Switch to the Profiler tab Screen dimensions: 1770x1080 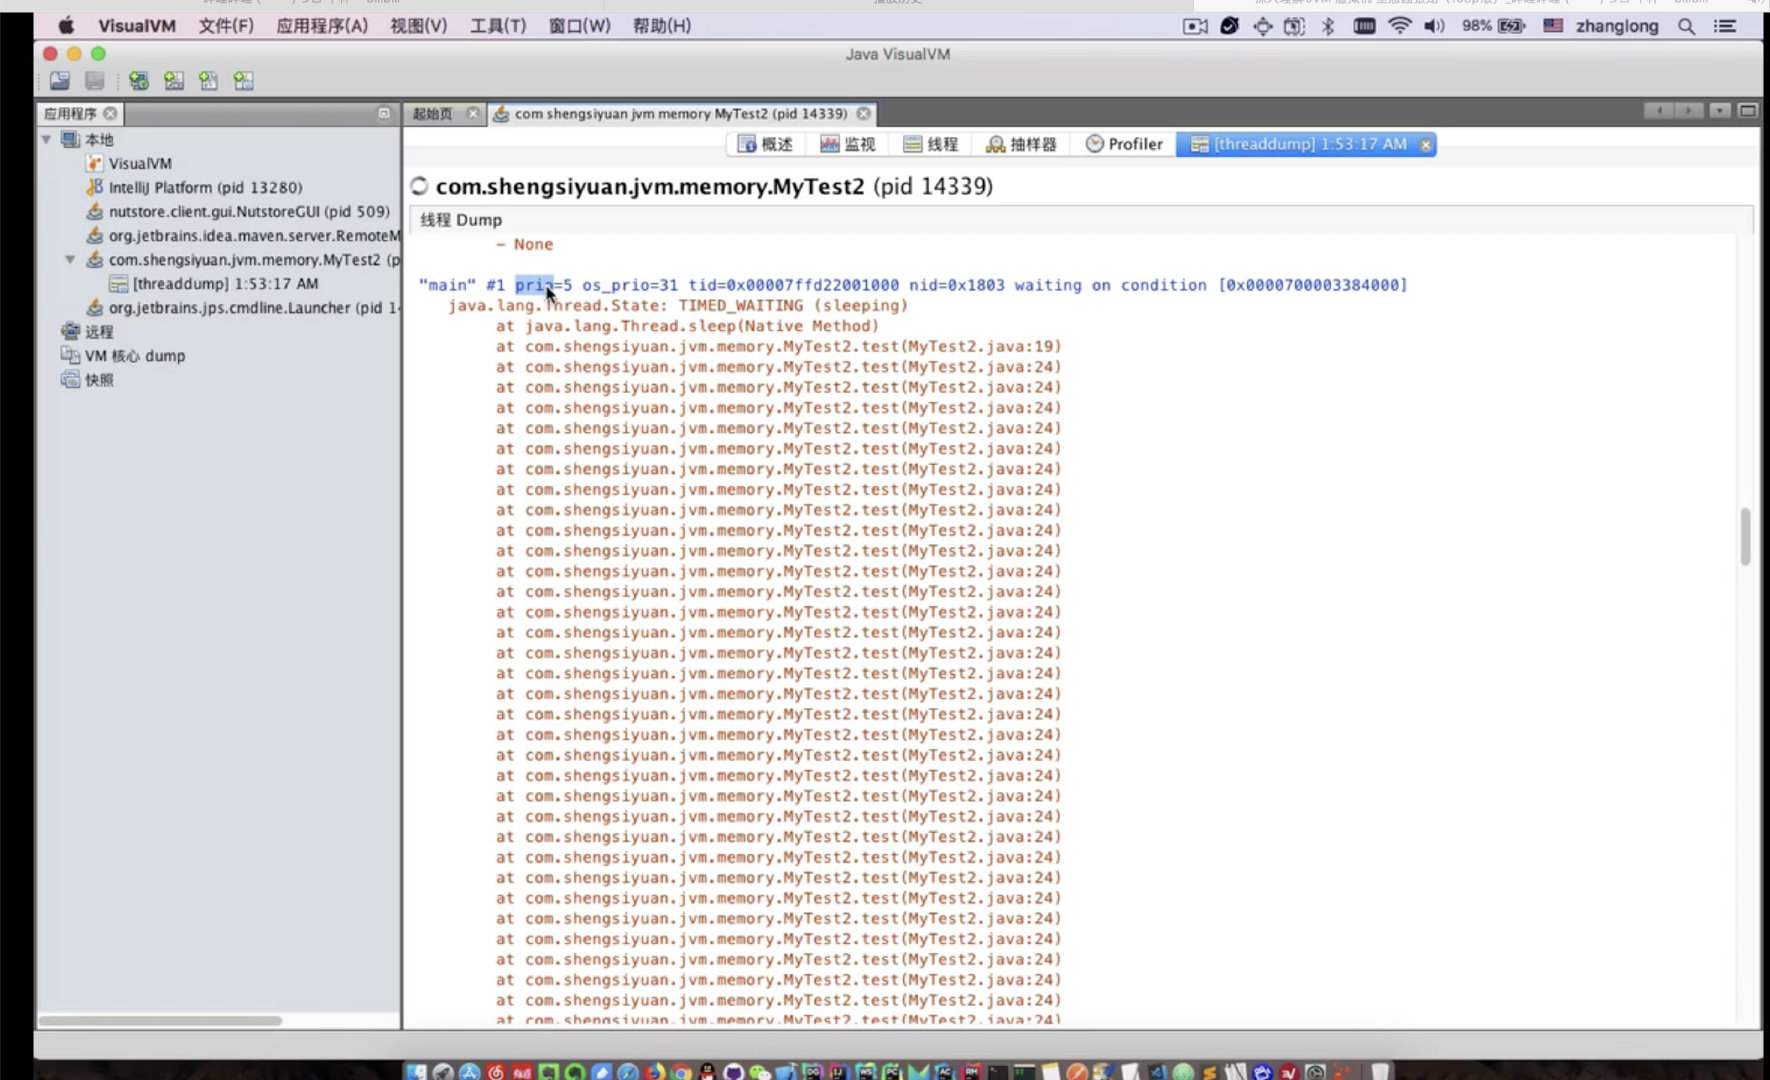click(1125, 144)
